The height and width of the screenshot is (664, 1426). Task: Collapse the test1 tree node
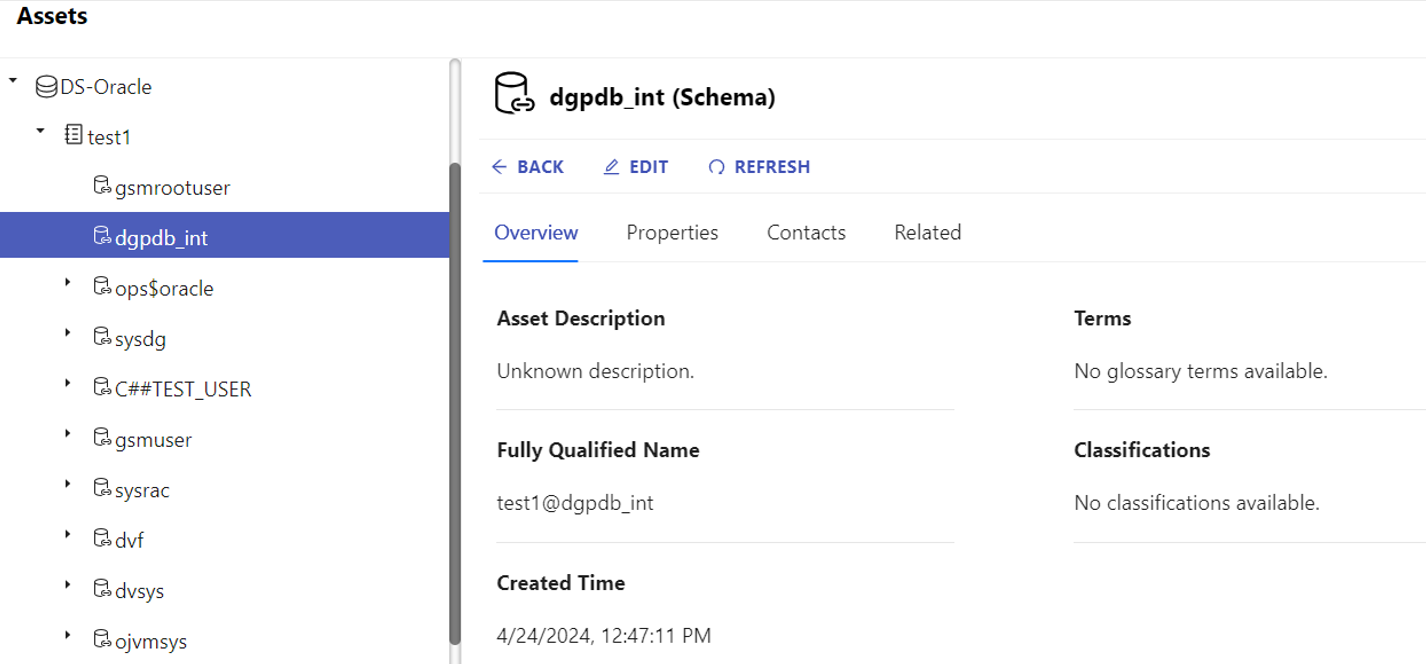point(40,130)
